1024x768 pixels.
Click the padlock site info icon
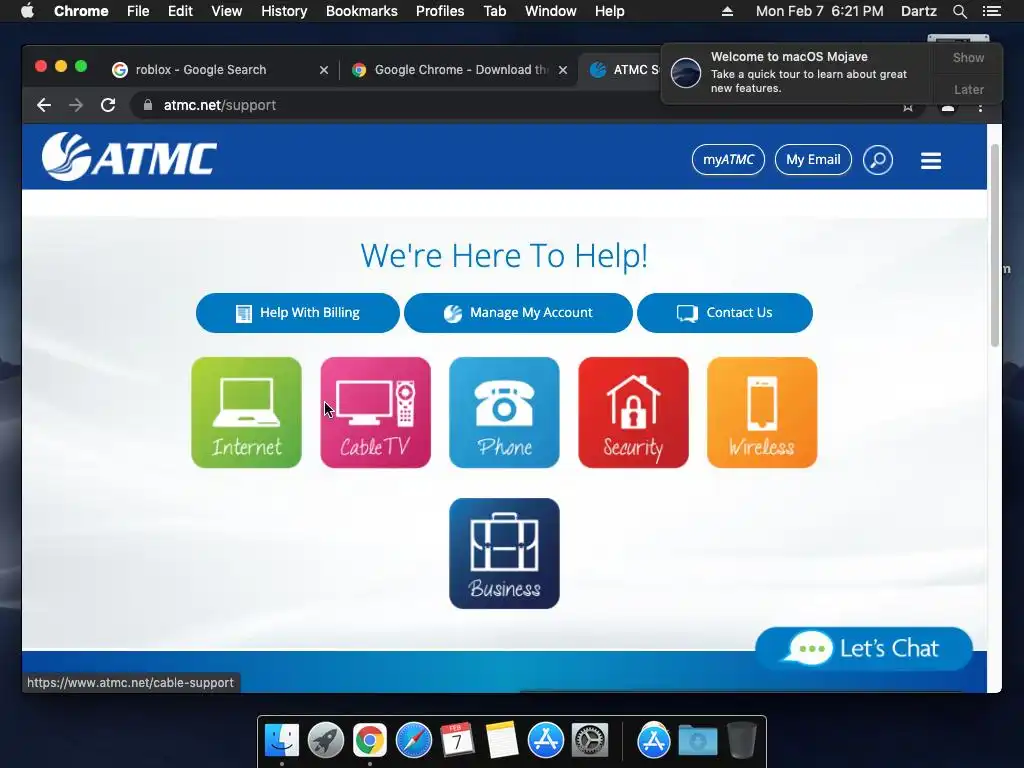pos(148,105)
